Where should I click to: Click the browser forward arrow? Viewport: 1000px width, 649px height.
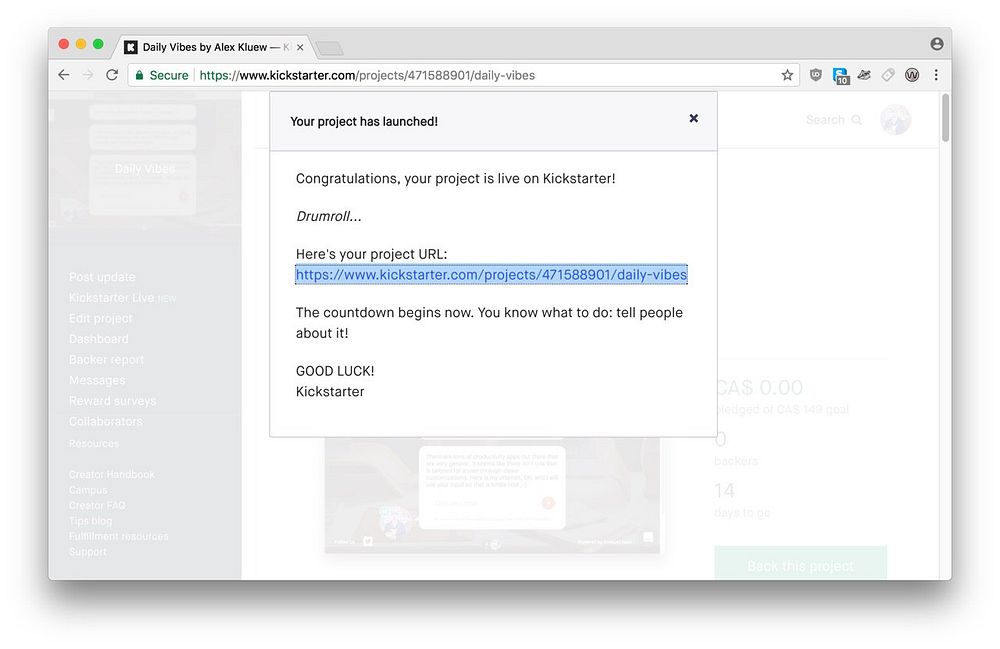pos(88,75)
